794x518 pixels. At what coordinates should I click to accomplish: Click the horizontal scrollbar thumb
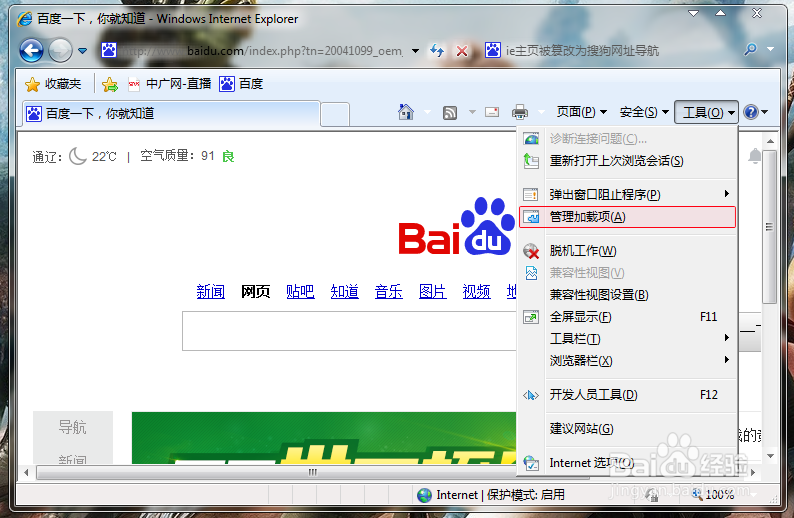click(313, 472)
